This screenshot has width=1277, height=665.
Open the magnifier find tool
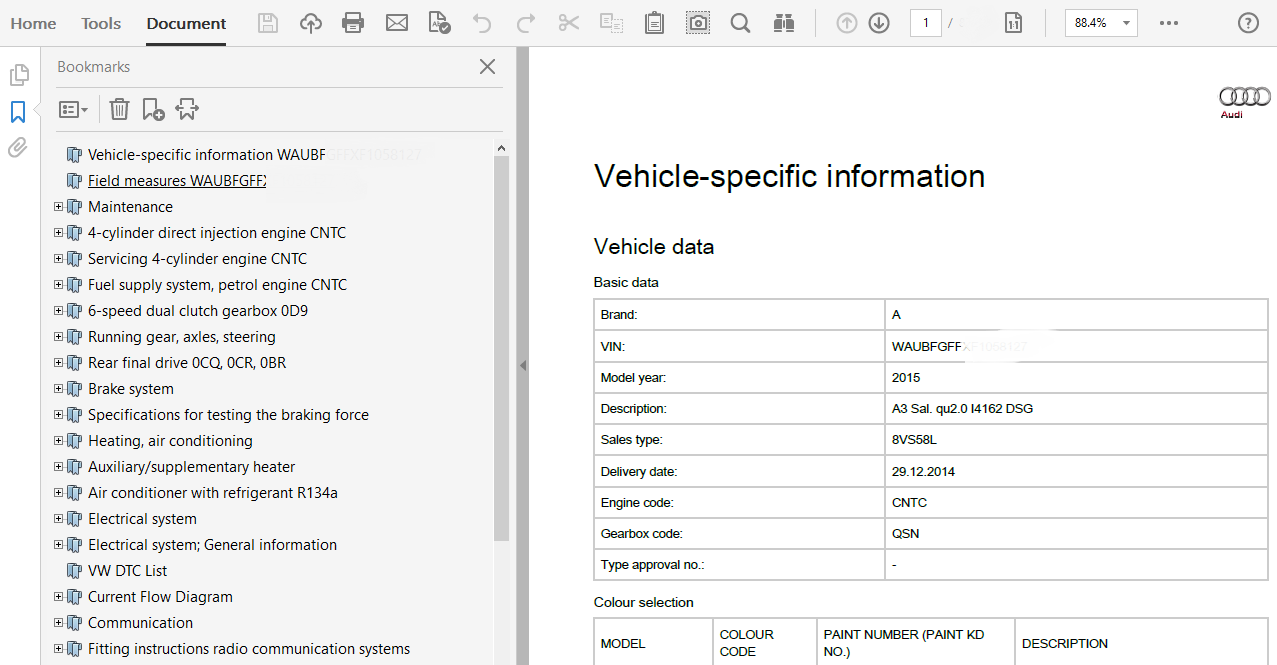click(740, 23)
